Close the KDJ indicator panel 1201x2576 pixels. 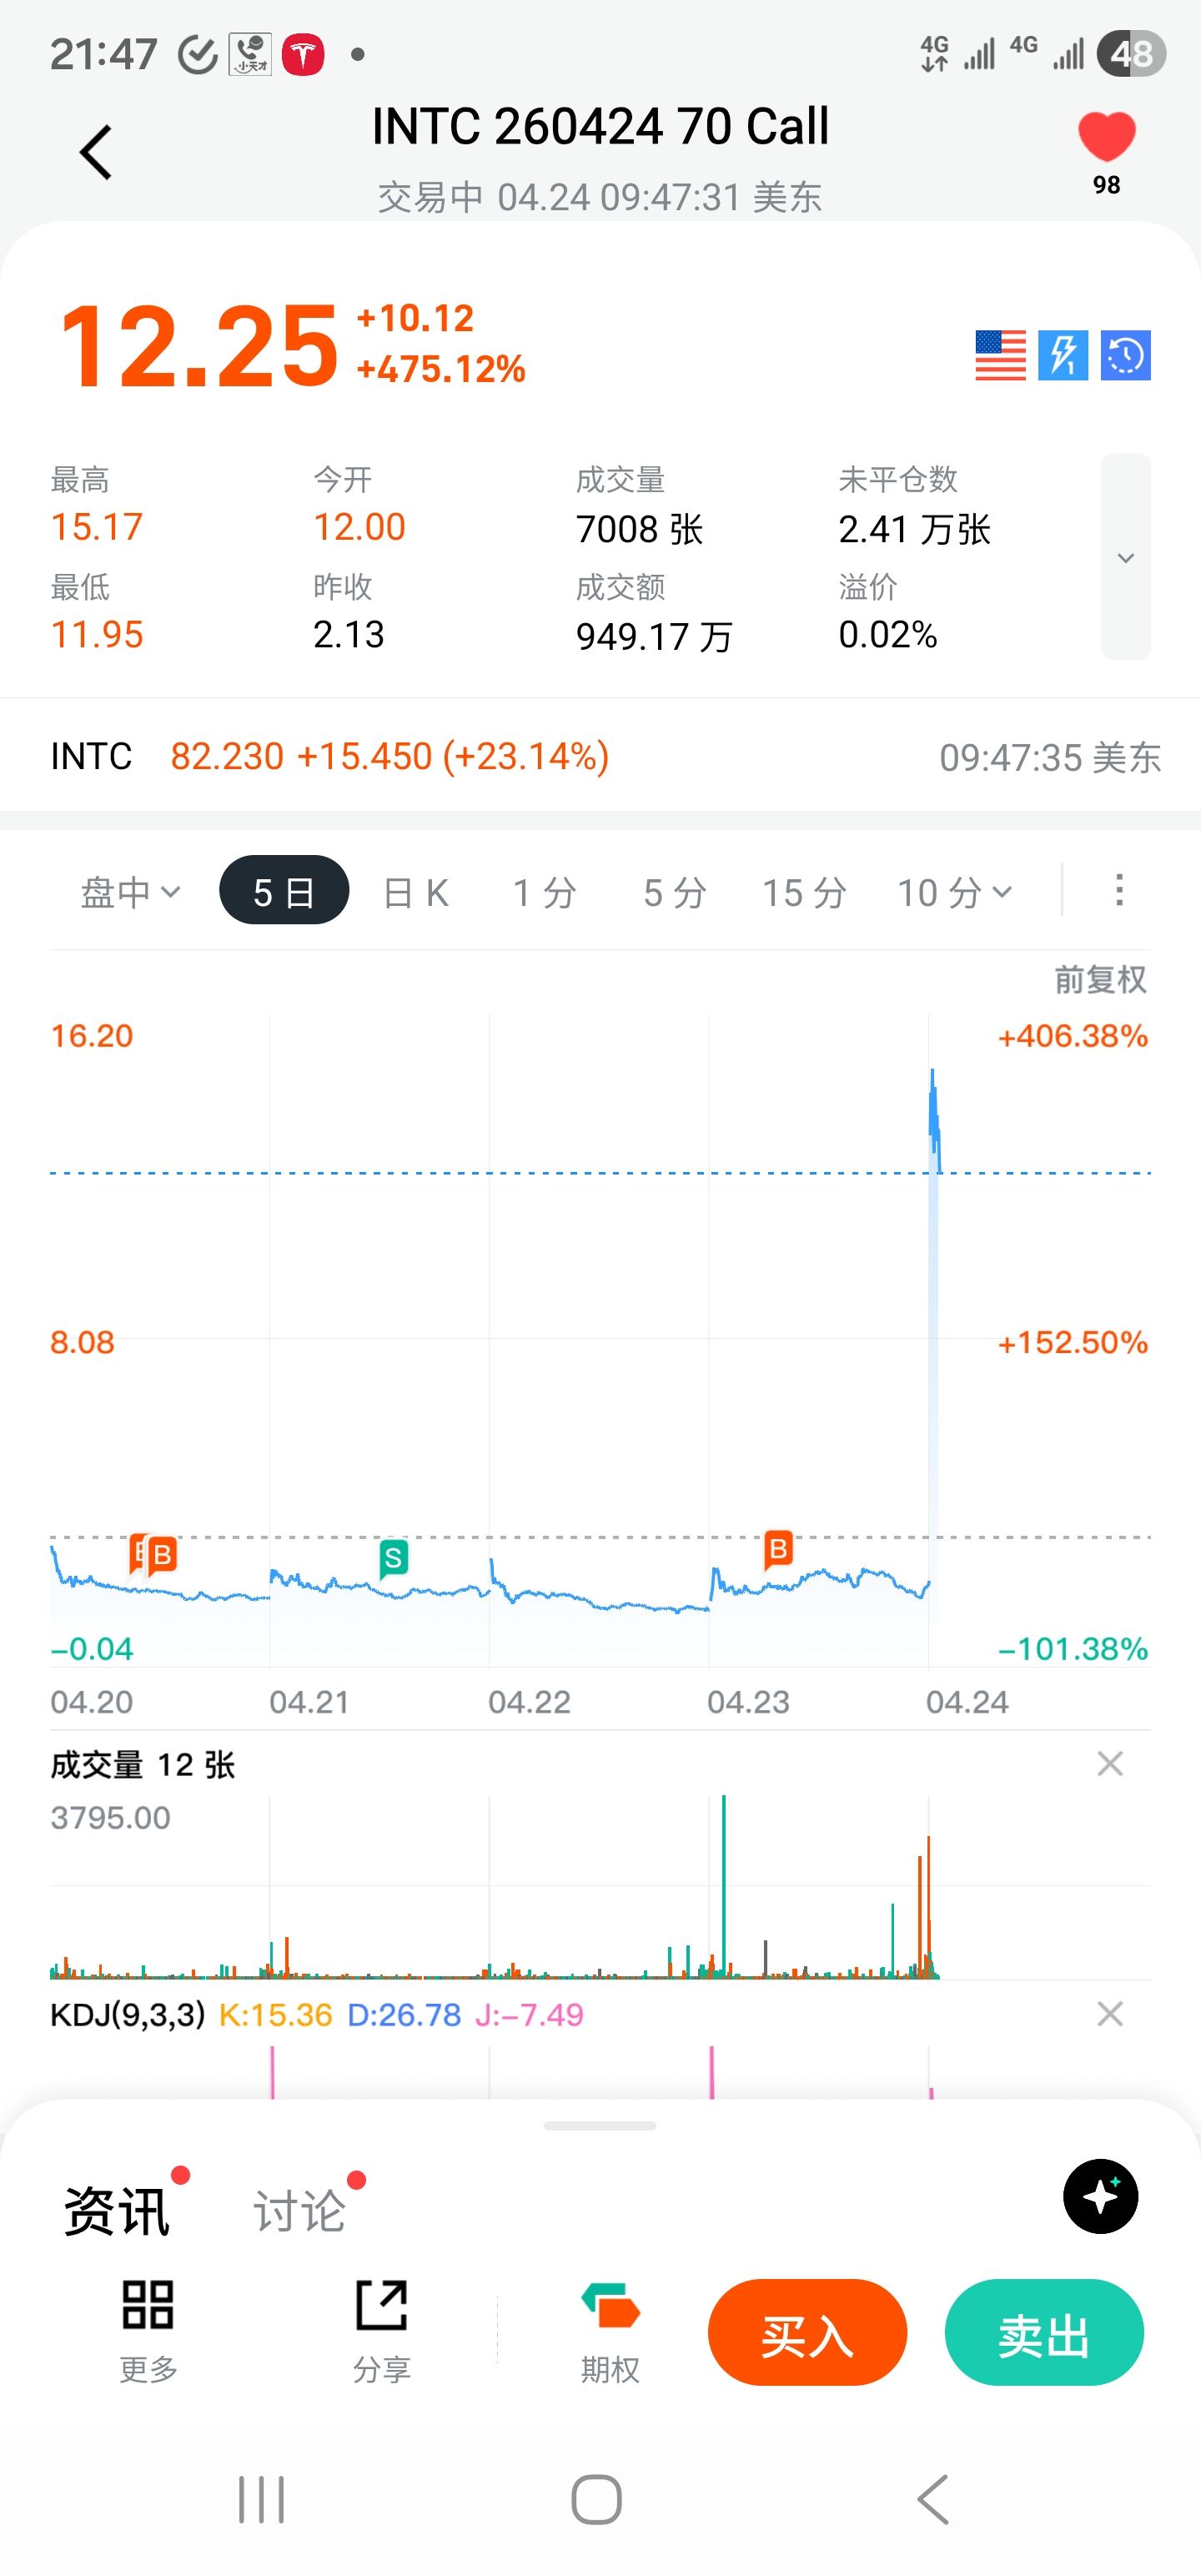pos(1110,2014)
